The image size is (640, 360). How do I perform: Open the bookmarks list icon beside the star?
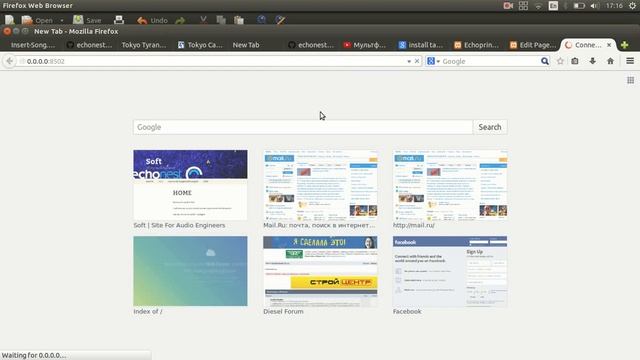point(575,61)
